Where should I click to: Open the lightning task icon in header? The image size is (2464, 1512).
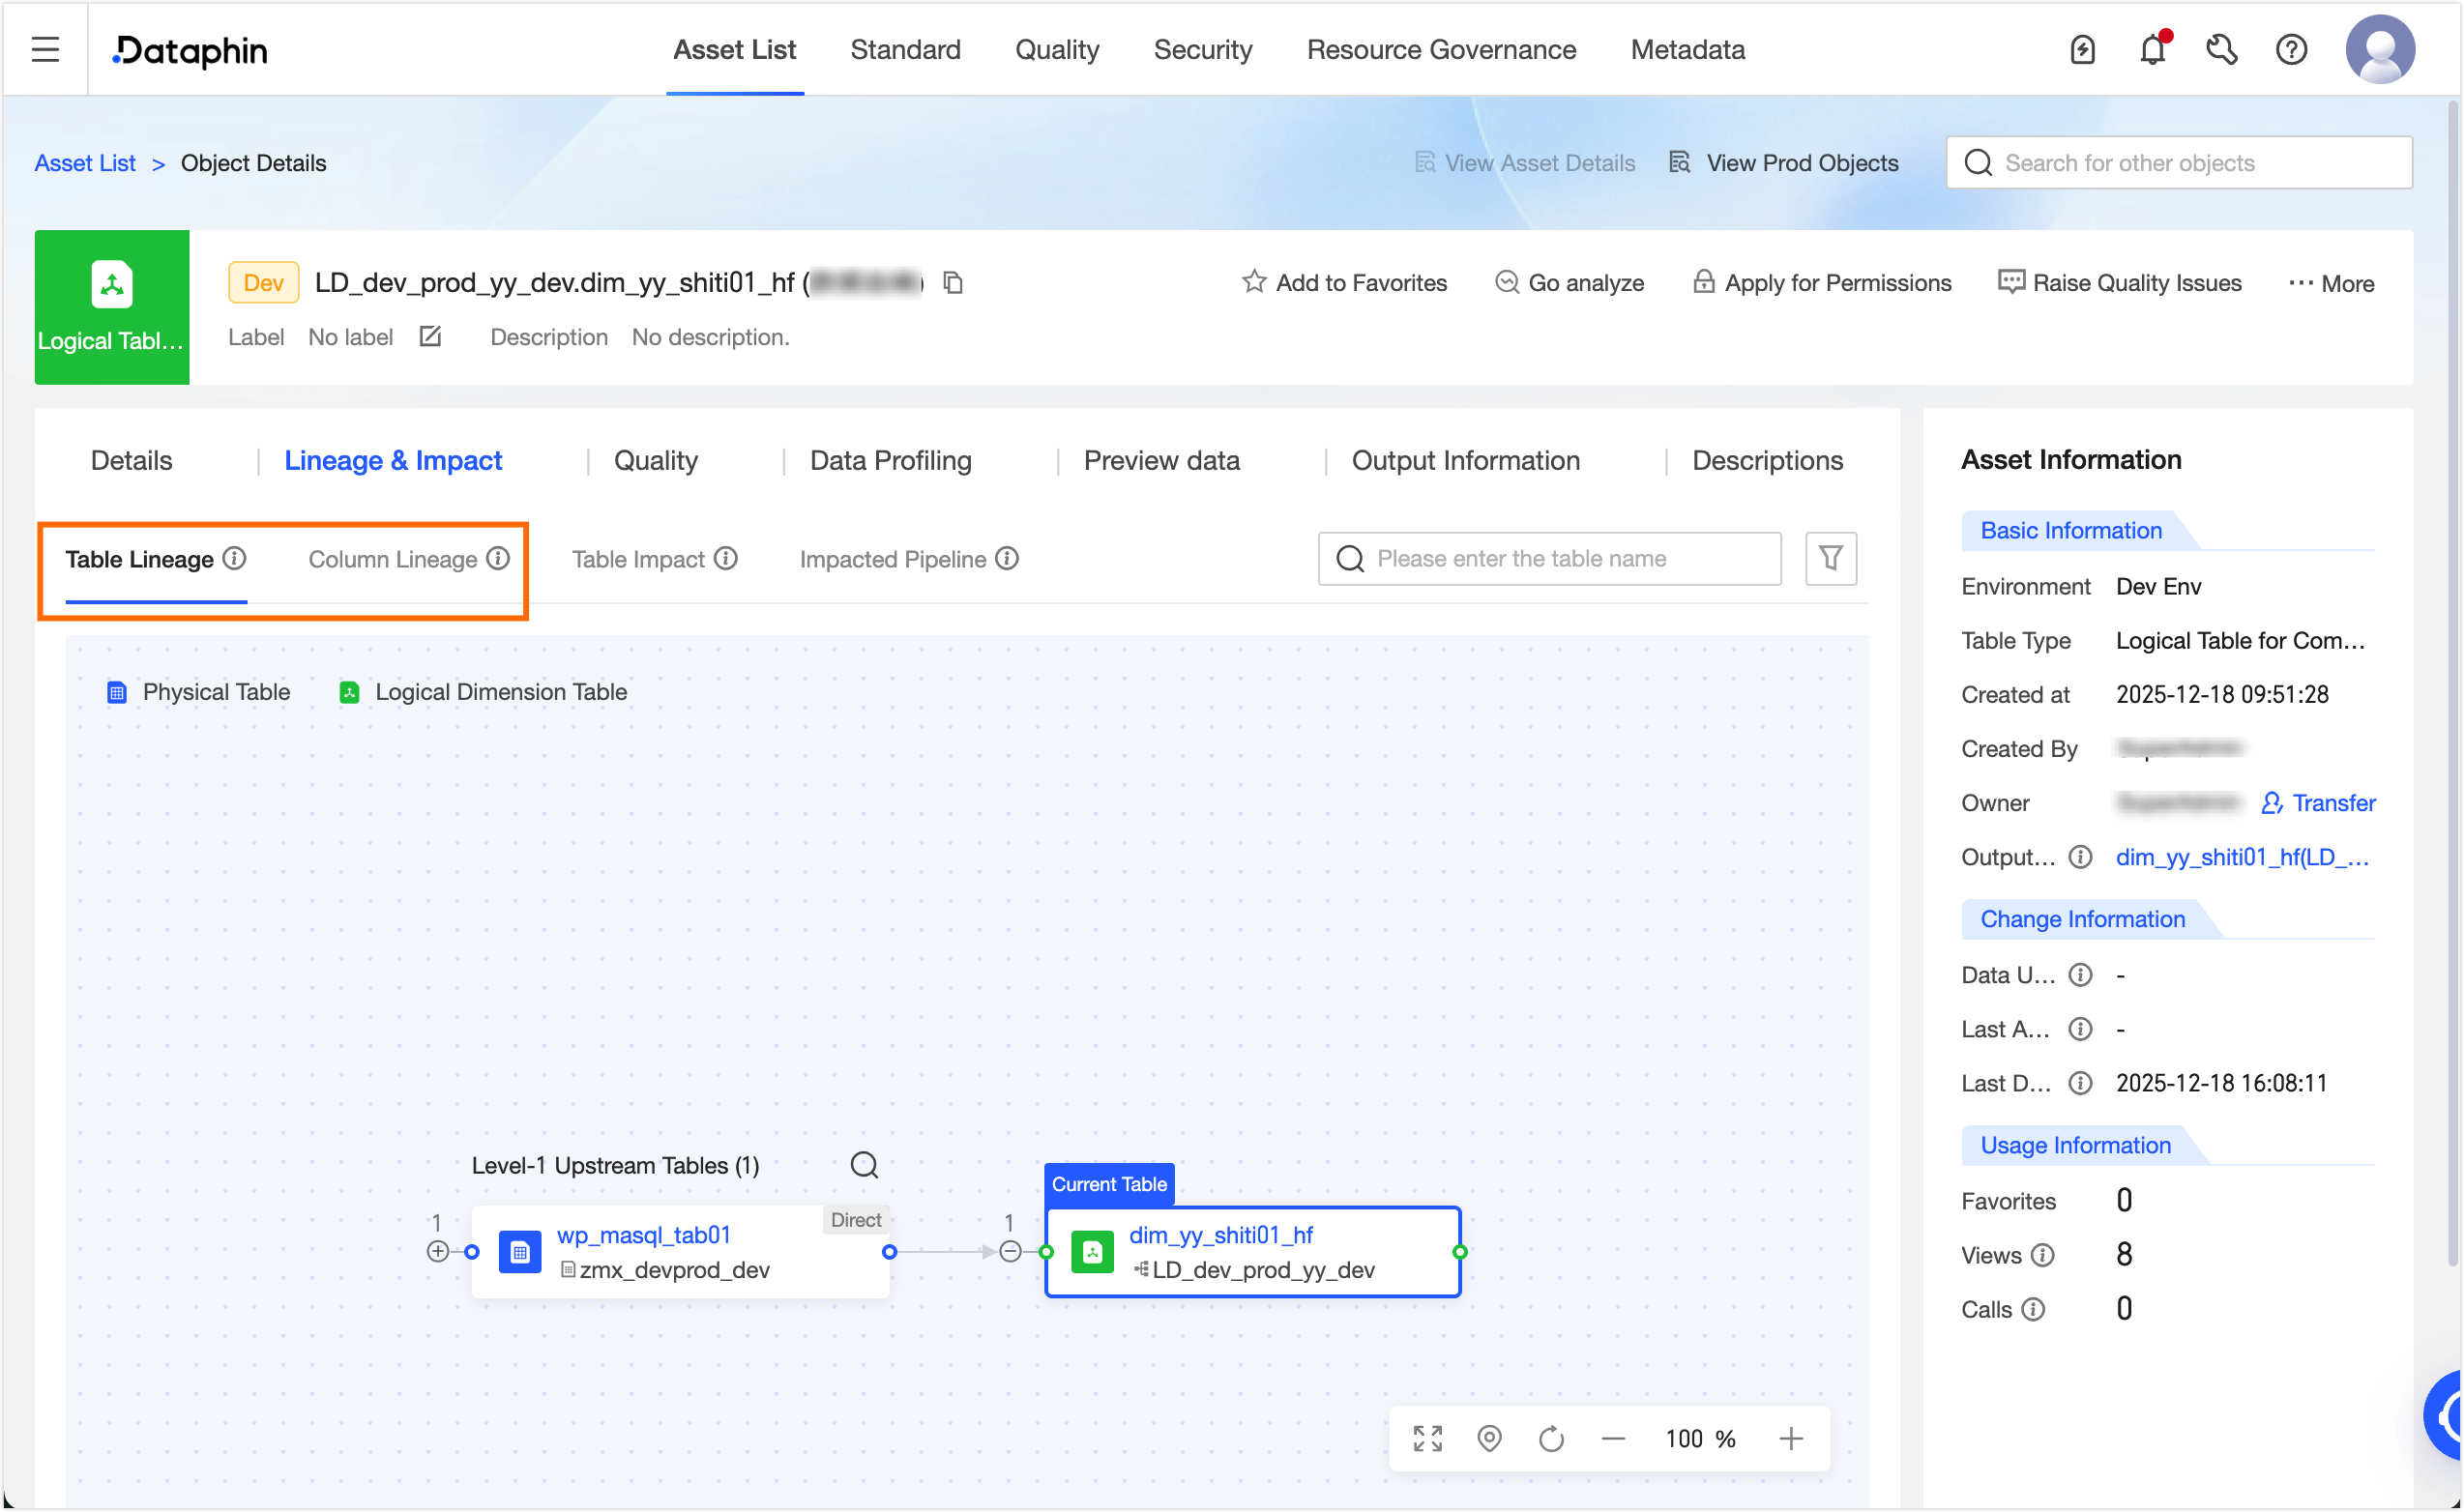2082,49
